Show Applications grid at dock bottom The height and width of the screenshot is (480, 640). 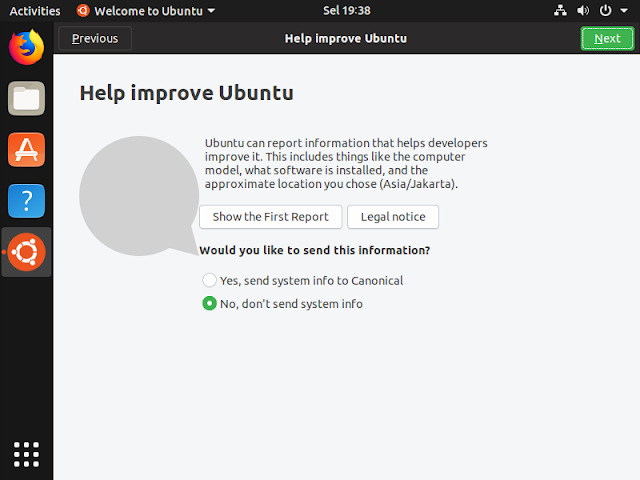click(x=27, y=454)
